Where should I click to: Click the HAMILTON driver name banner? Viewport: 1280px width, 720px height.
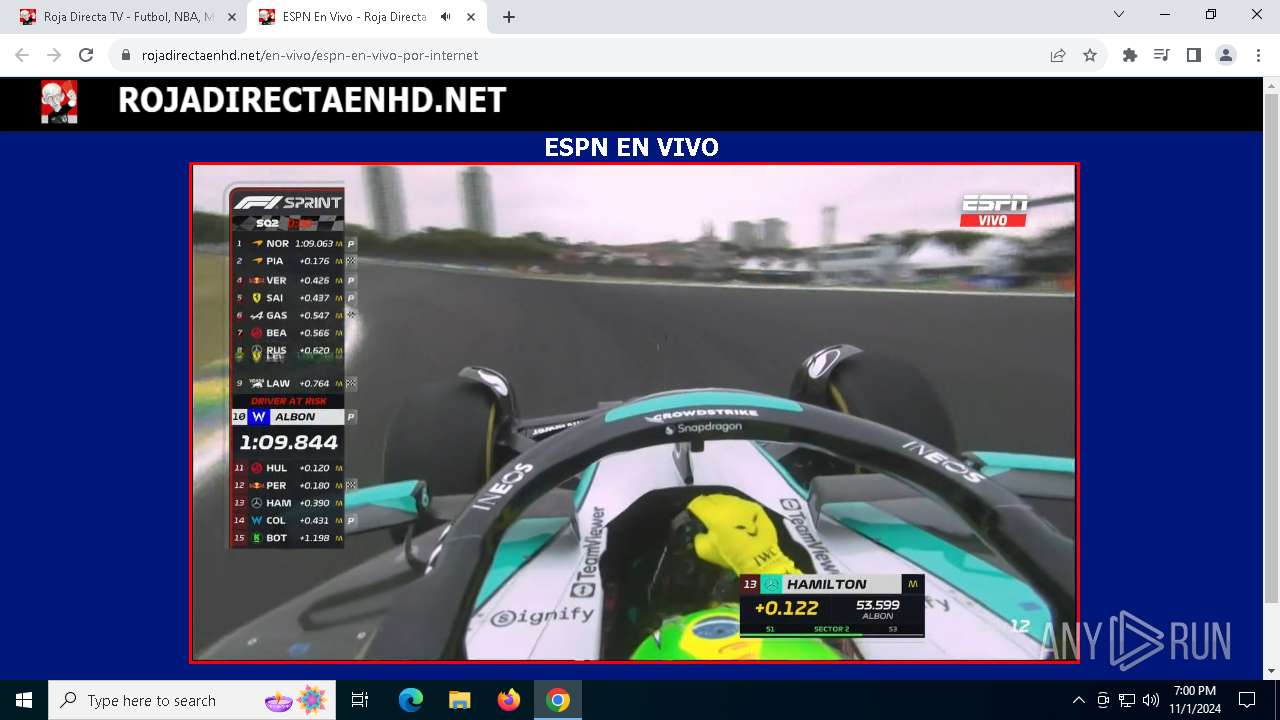point(832,584)
